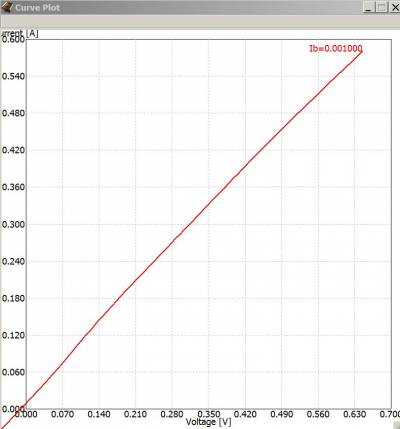The width and height of the screenshot is (400, 429).
Task: Click the Curve Plot window icon
Action: point(7,7)
